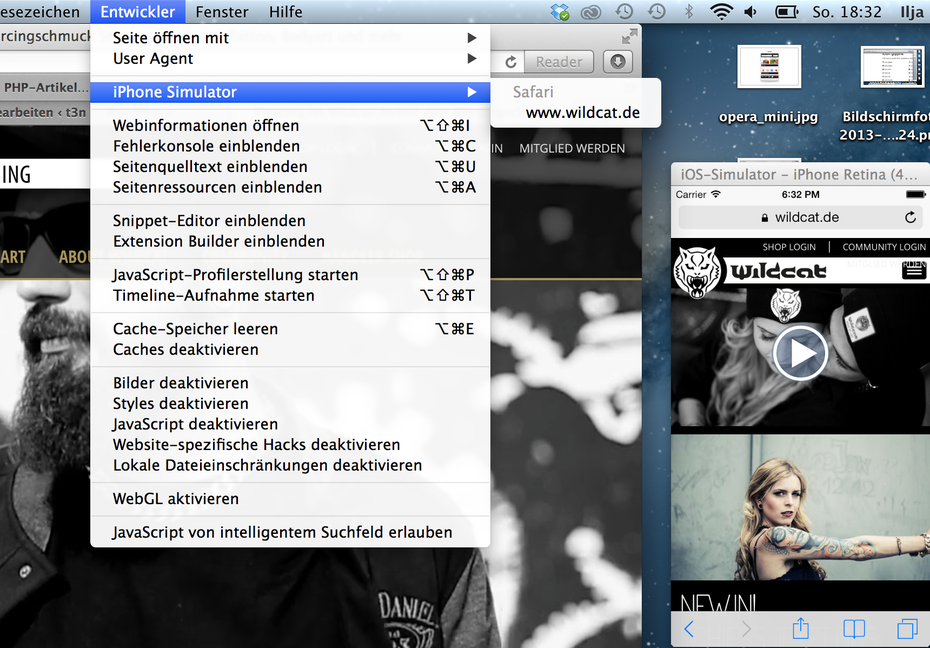Screen dimensions: 930x648
Task: Click the Dropbox menu bar icon
Action: [x=559, y=12]
